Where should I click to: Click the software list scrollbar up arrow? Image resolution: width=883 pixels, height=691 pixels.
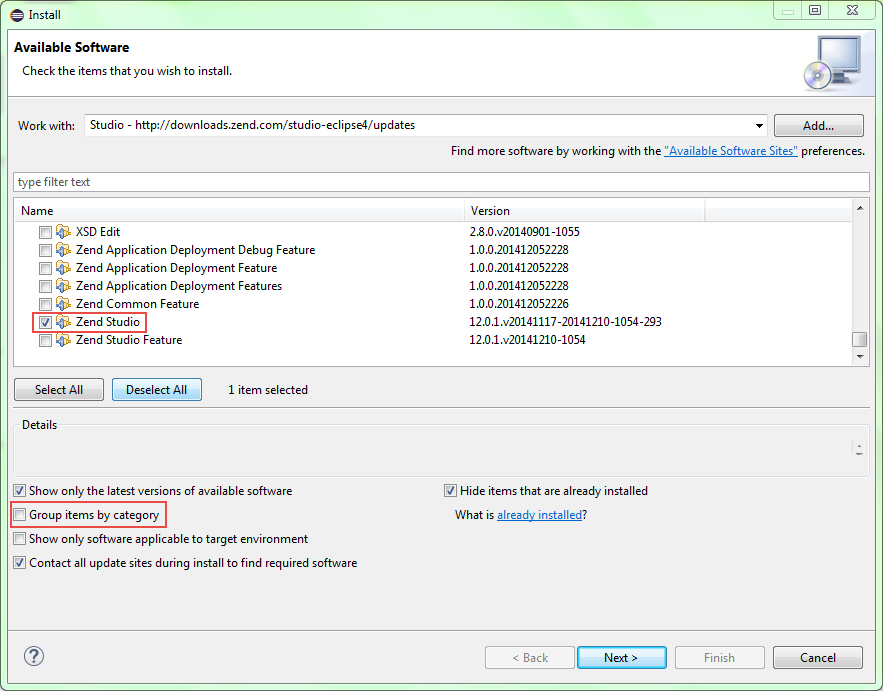click(x=860, y=208)
